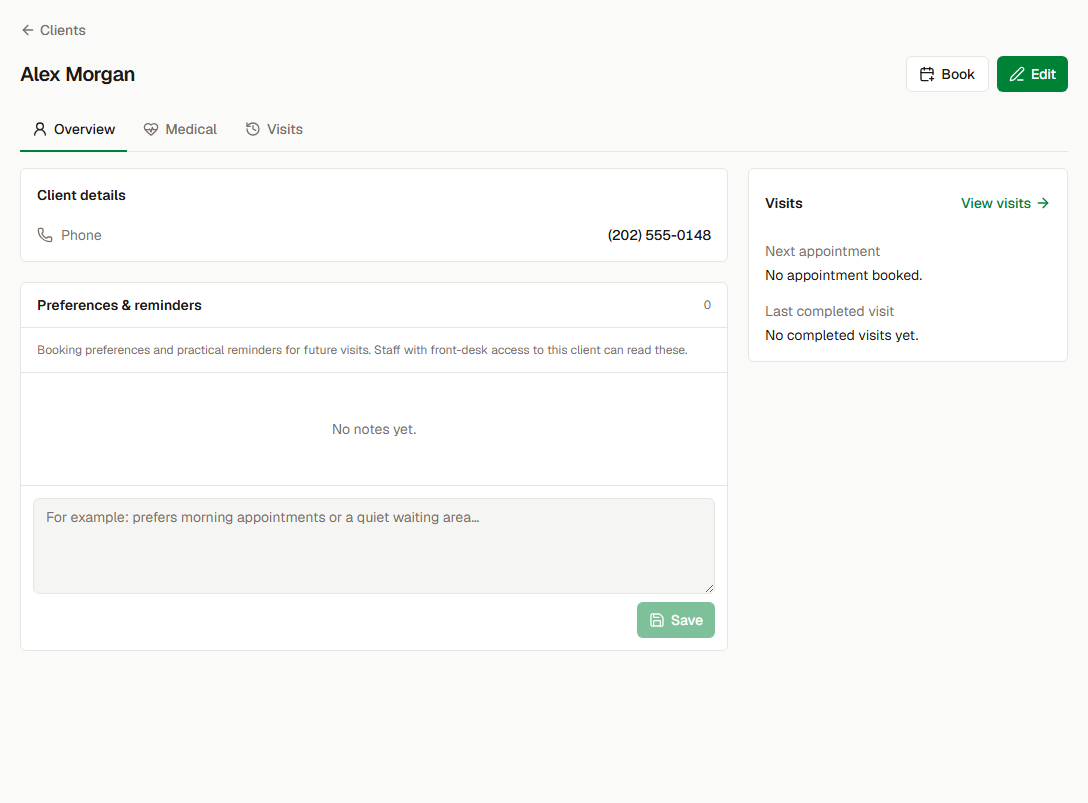The height and width of the screenshot is (803, 1088).
Task: Click the No completed visits yet. text
Action: (842, 335)
